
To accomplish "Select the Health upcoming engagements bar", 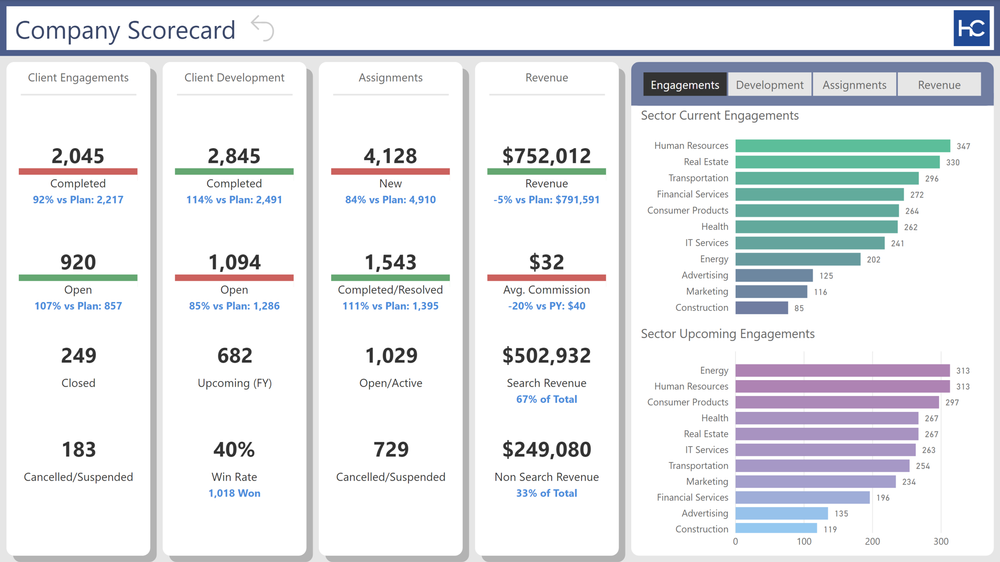I will tap(827, 418).
